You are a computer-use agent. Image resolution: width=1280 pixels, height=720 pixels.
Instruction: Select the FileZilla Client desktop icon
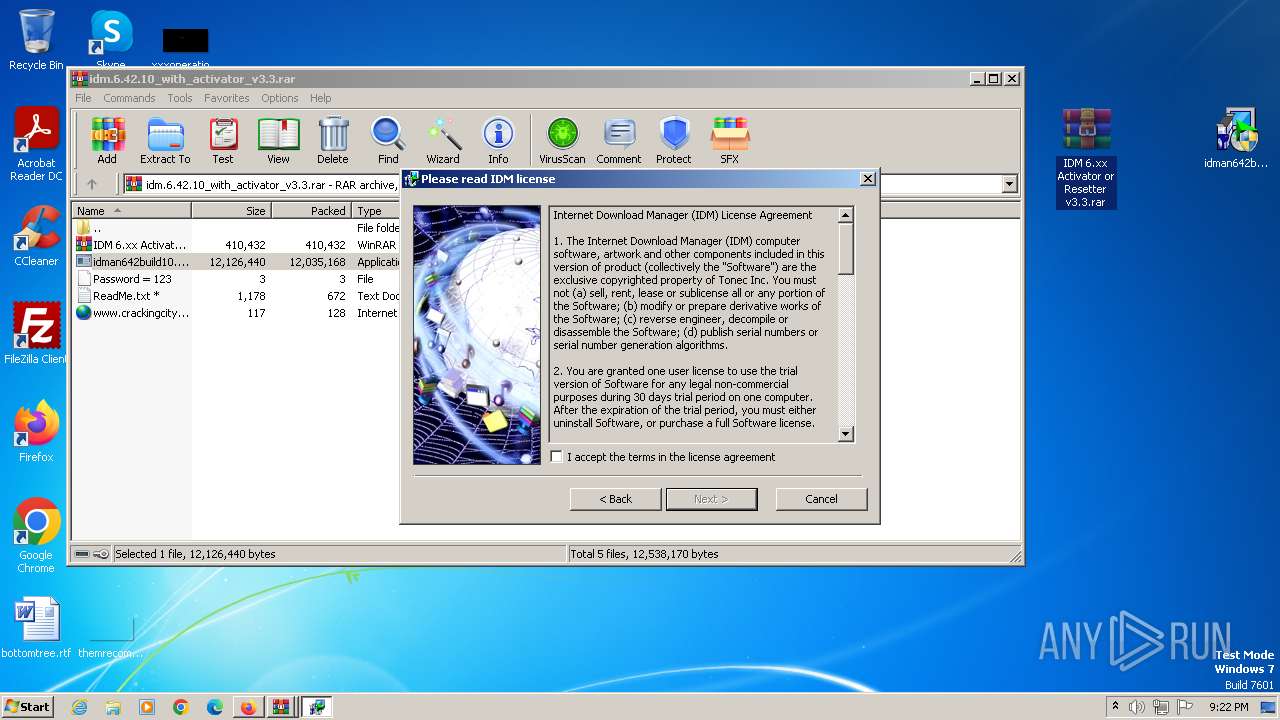coord(36,334)
